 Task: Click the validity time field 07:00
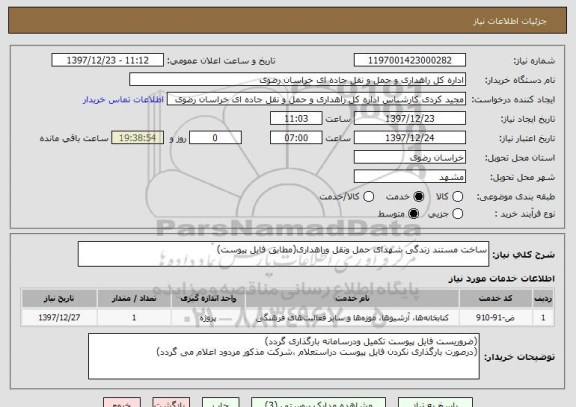[296, 138]
